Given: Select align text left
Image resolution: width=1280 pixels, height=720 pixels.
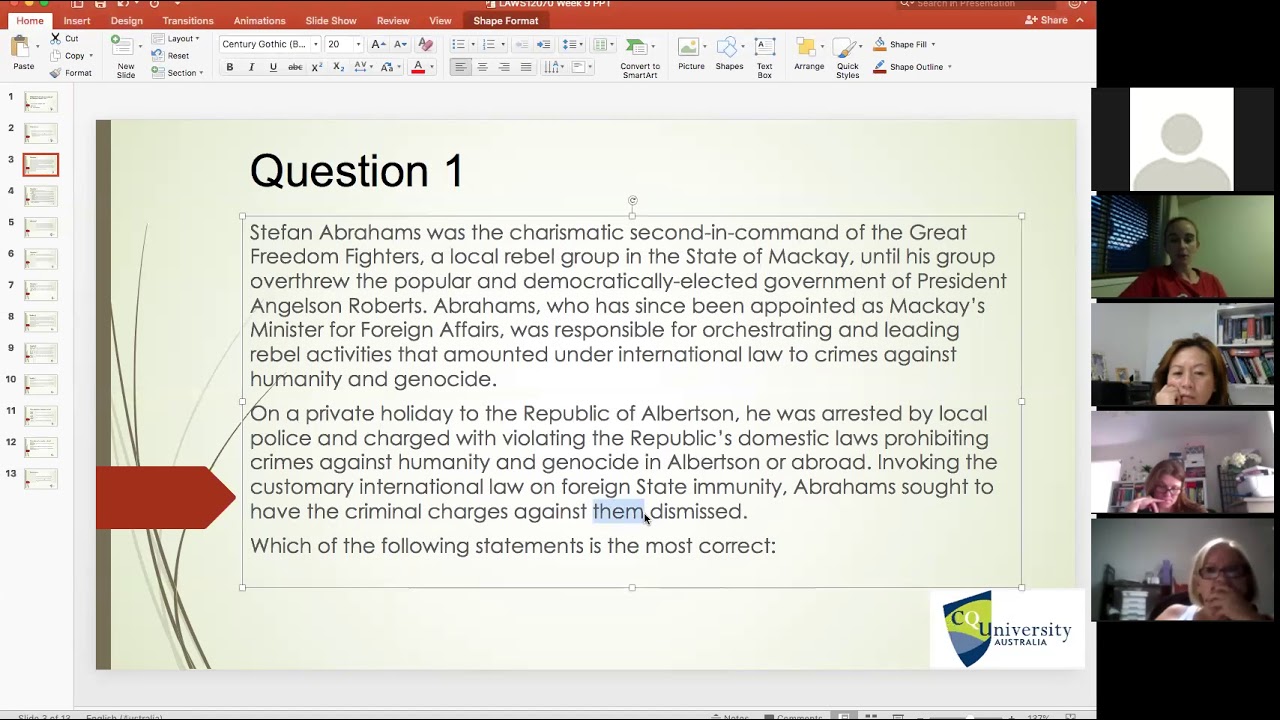Looking at the screenshot, I should (460, 67).
